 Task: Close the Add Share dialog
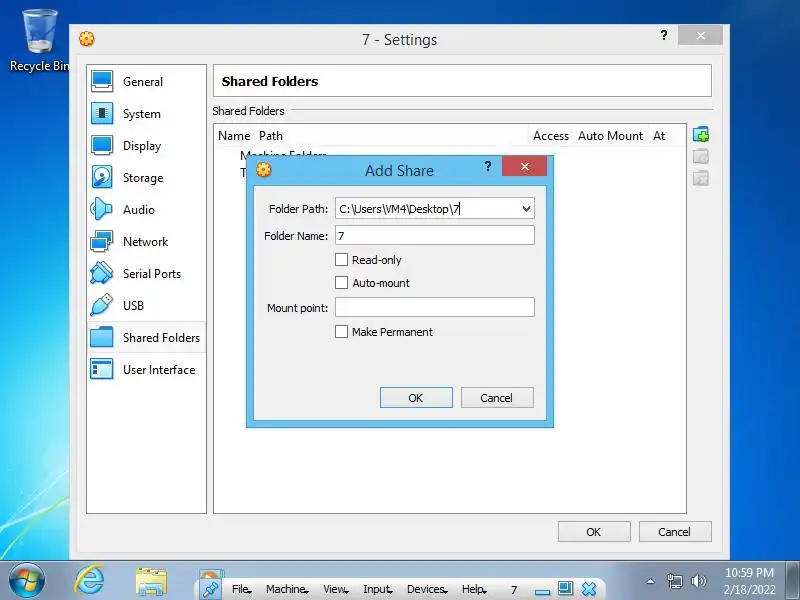pyautogui.click(x=524, y=166)
